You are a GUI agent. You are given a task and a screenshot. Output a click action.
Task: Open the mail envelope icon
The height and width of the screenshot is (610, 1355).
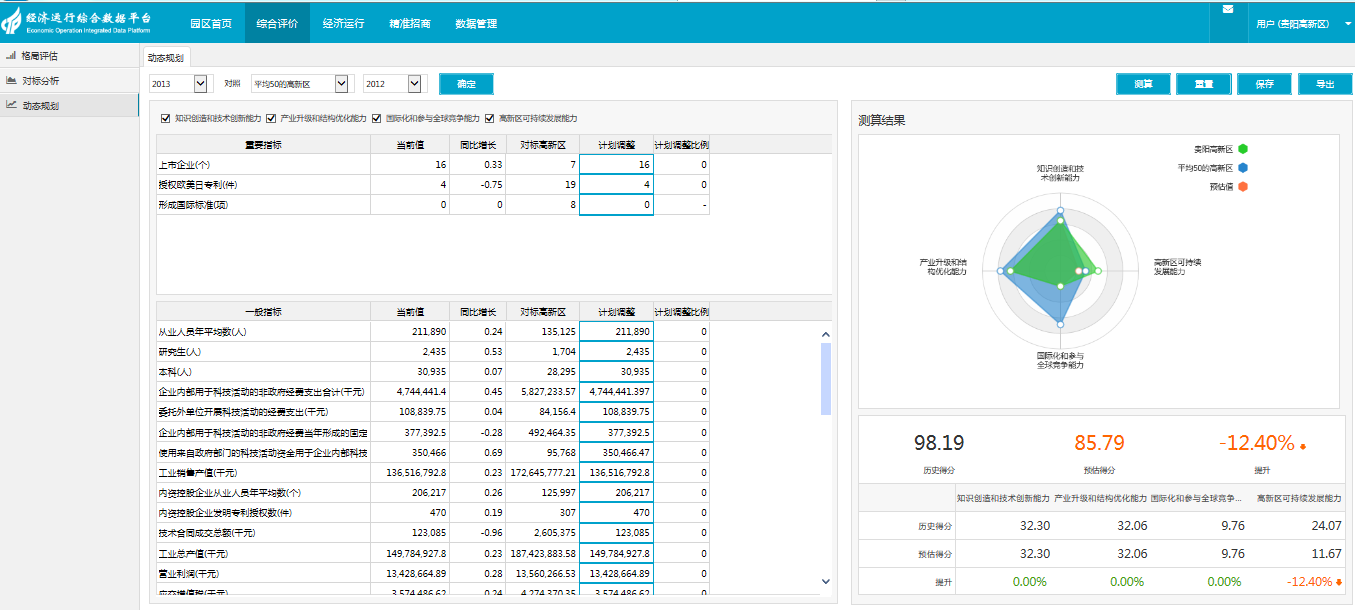tap(1227, 9)
